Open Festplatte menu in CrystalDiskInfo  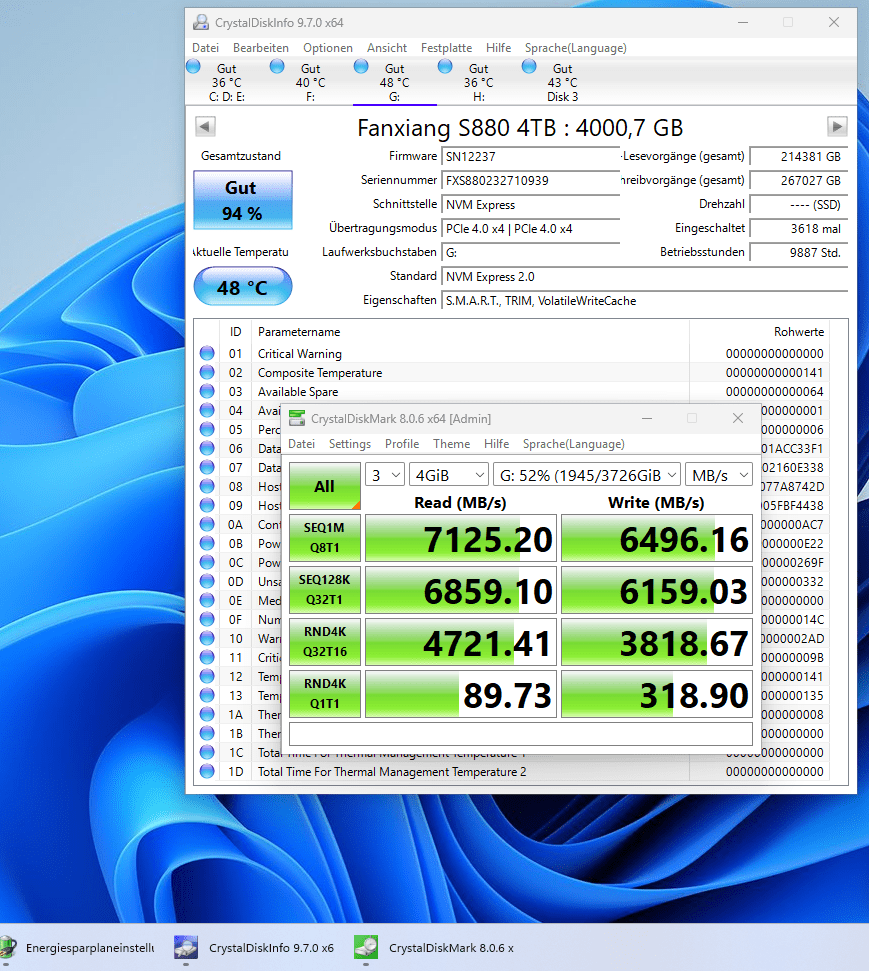(x=446, y=48)
